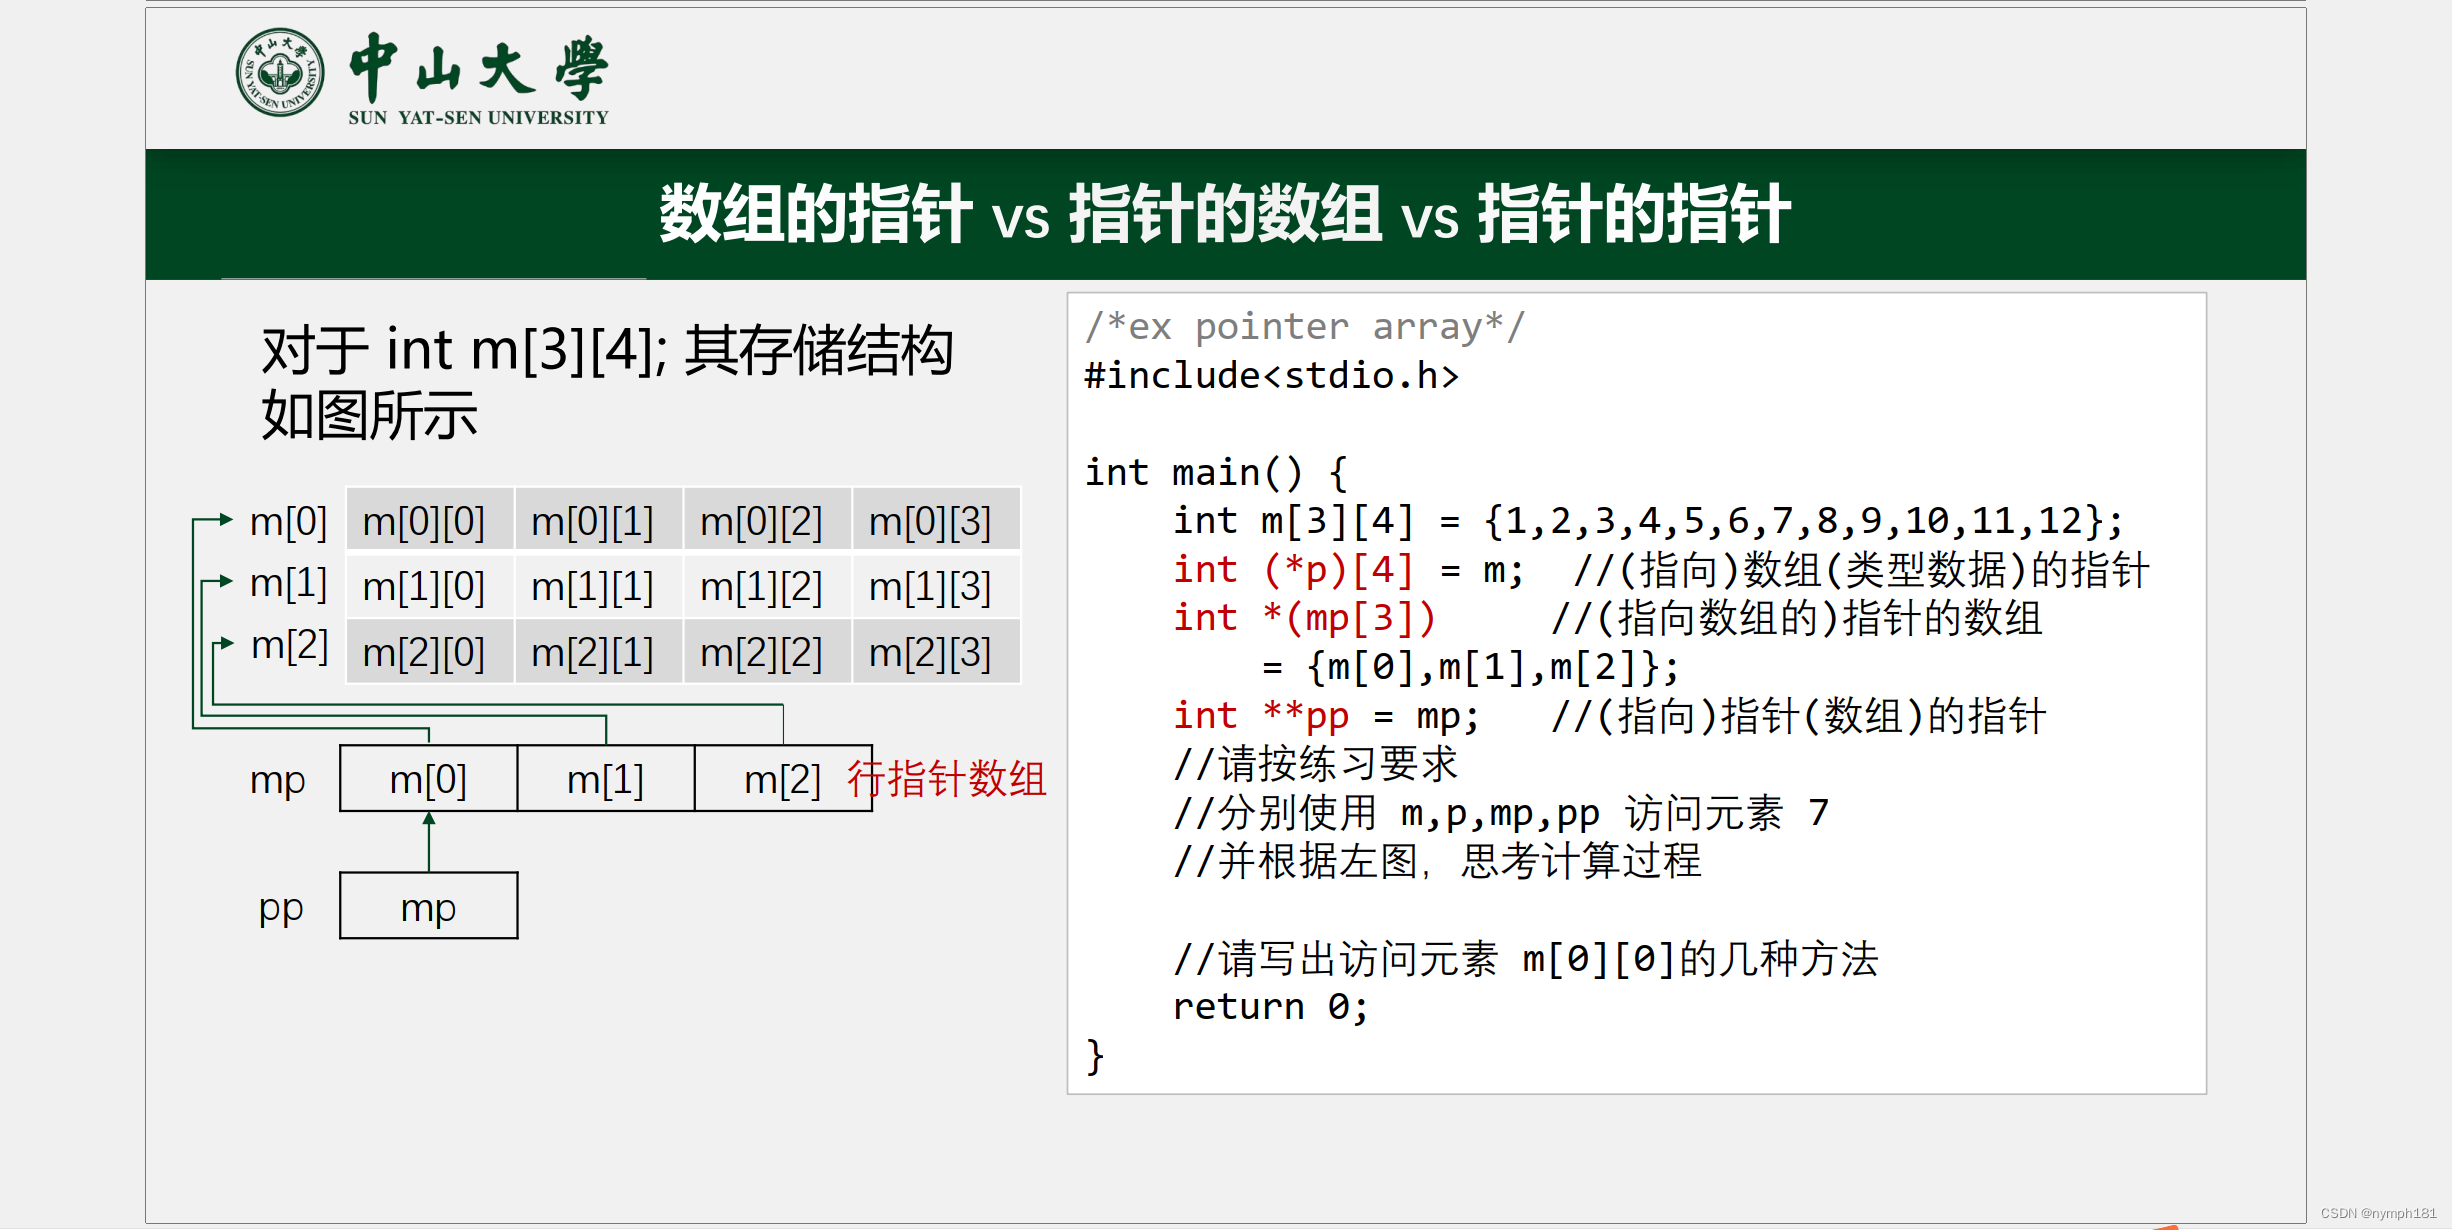Click the m[0] box in mp pointer array

pyautogui.click(x=428, y=779)
